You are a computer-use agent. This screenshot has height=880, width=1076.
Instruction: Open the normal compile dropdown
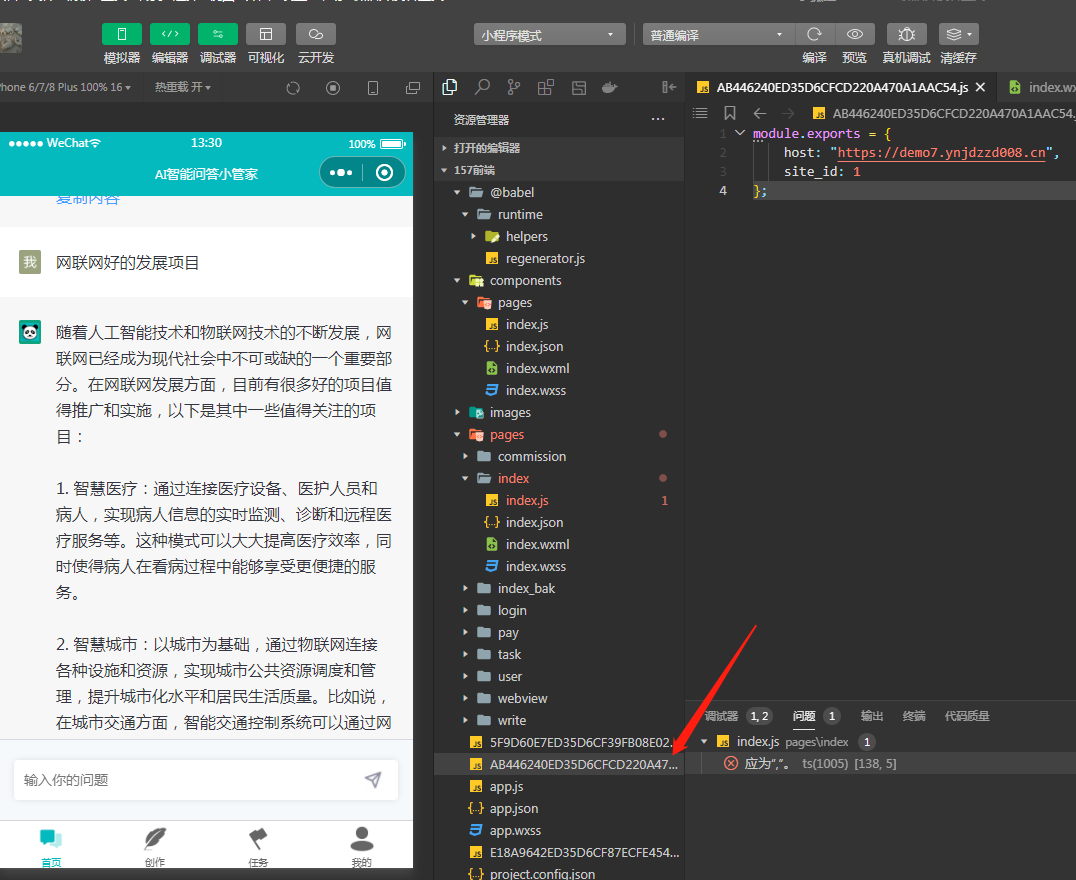coord(718,34)
